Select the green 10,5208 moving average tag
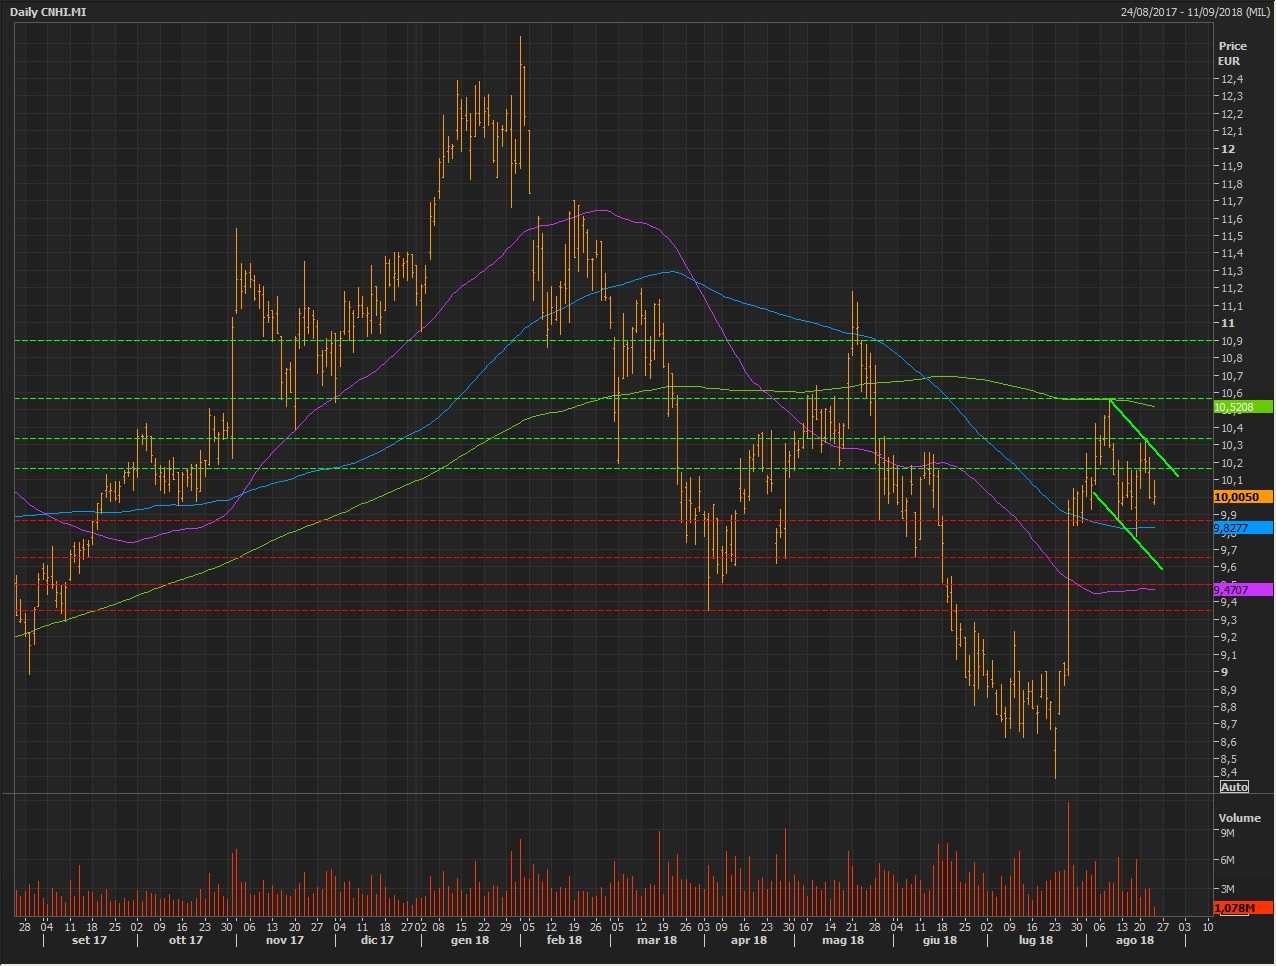This screenshot has height=966, width=1276. (1242, 407)
